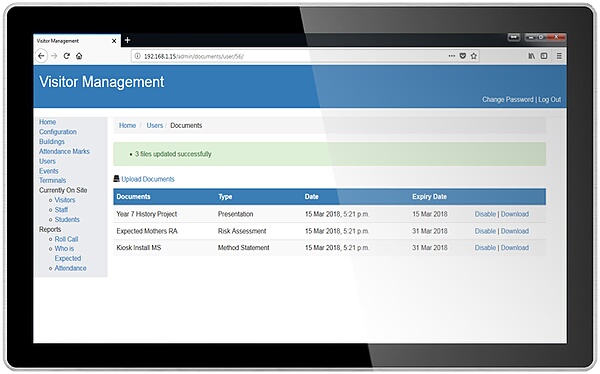Open a new tab with plus icon

click(x=127, y=40)
